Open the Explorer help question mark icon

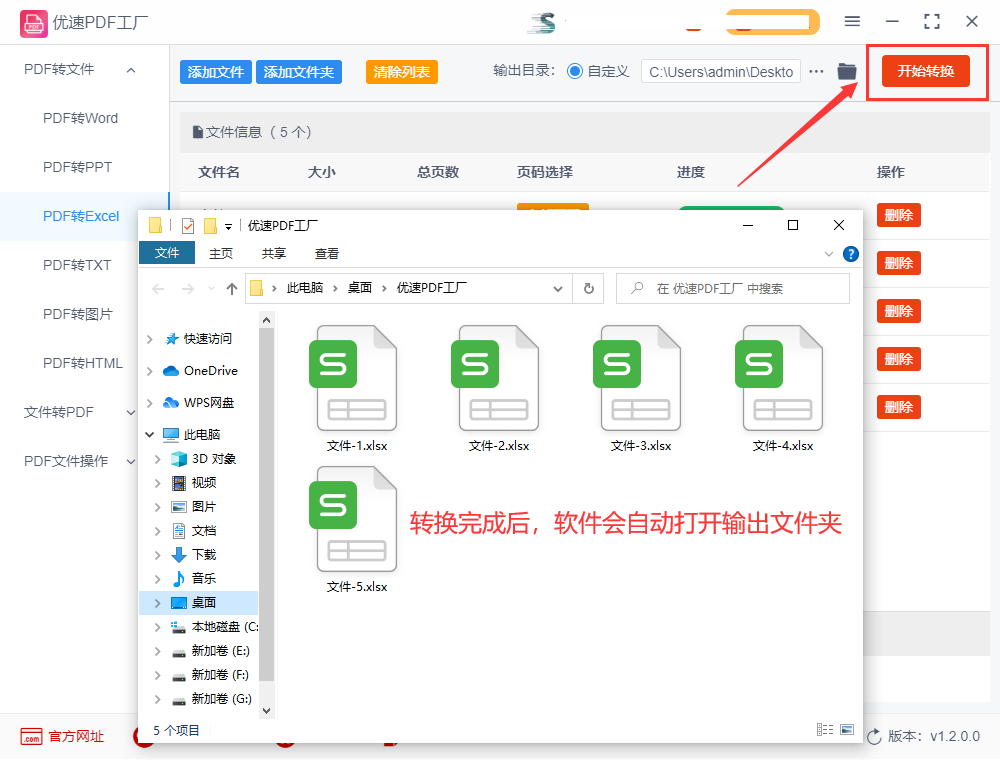coord(851,254)
